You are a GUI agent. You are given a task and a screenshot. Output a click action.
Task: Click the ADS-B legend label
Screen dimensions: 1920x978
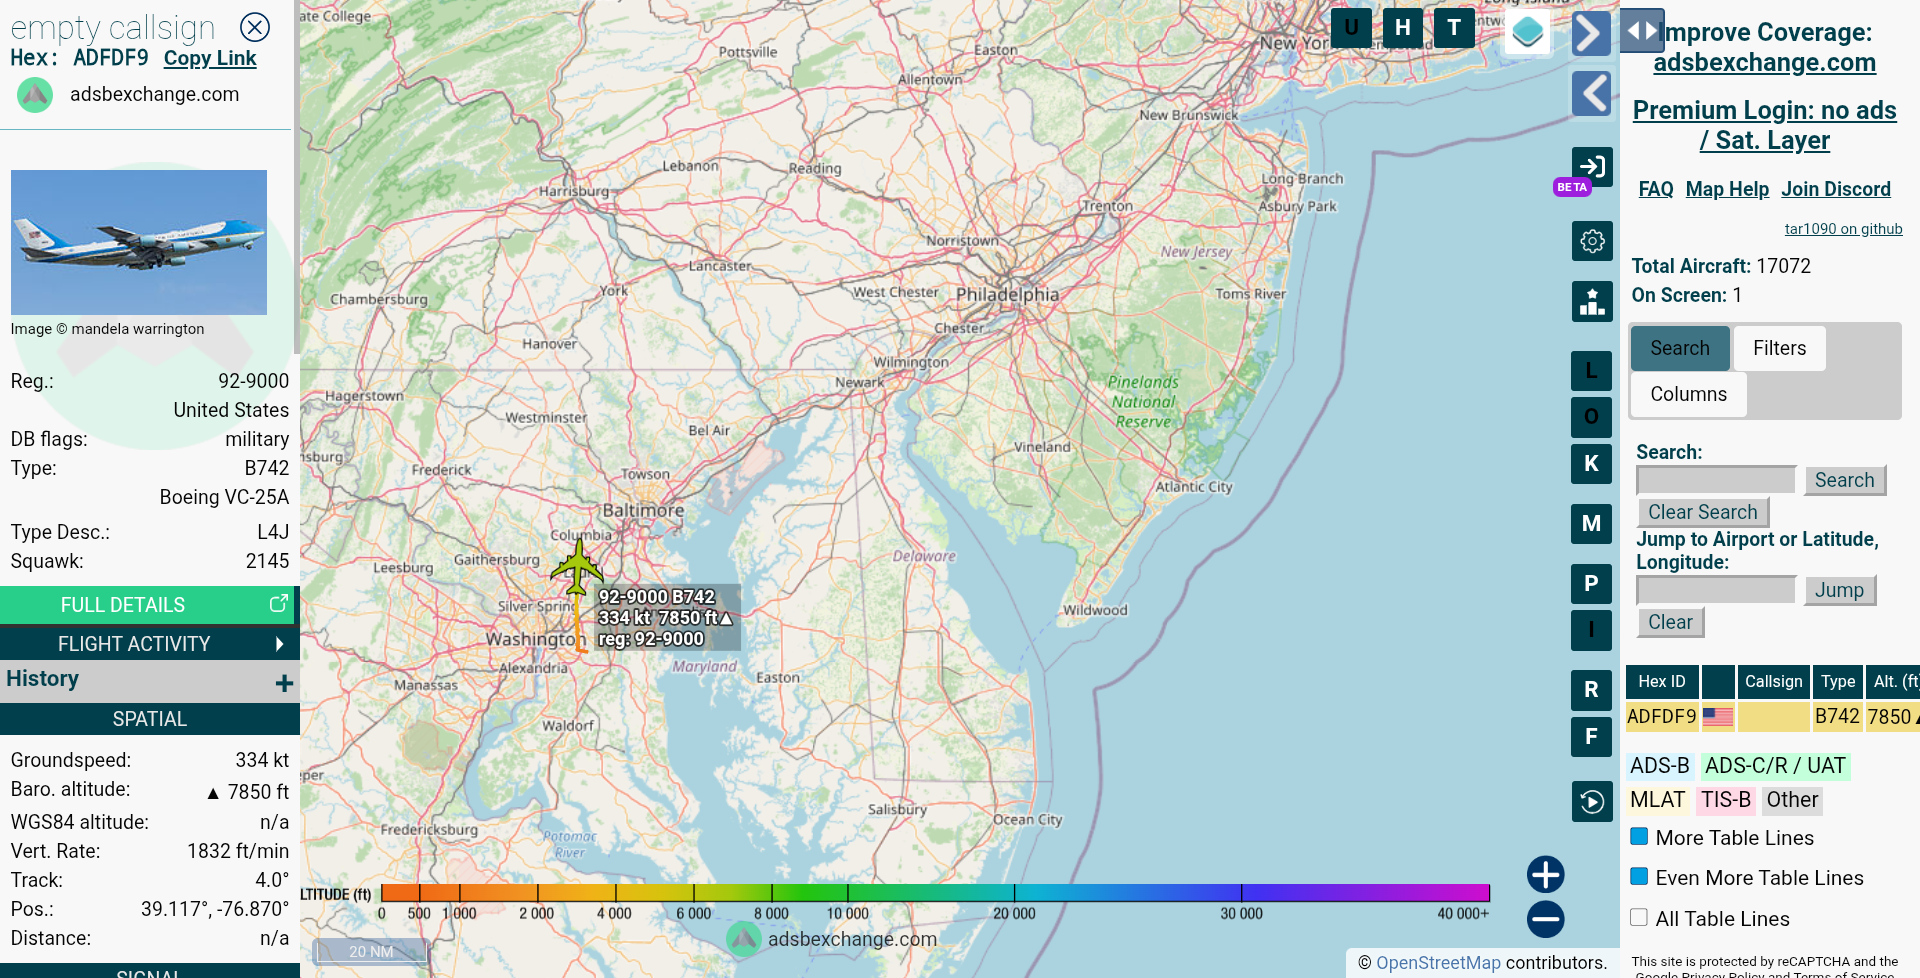point(1660,766)
